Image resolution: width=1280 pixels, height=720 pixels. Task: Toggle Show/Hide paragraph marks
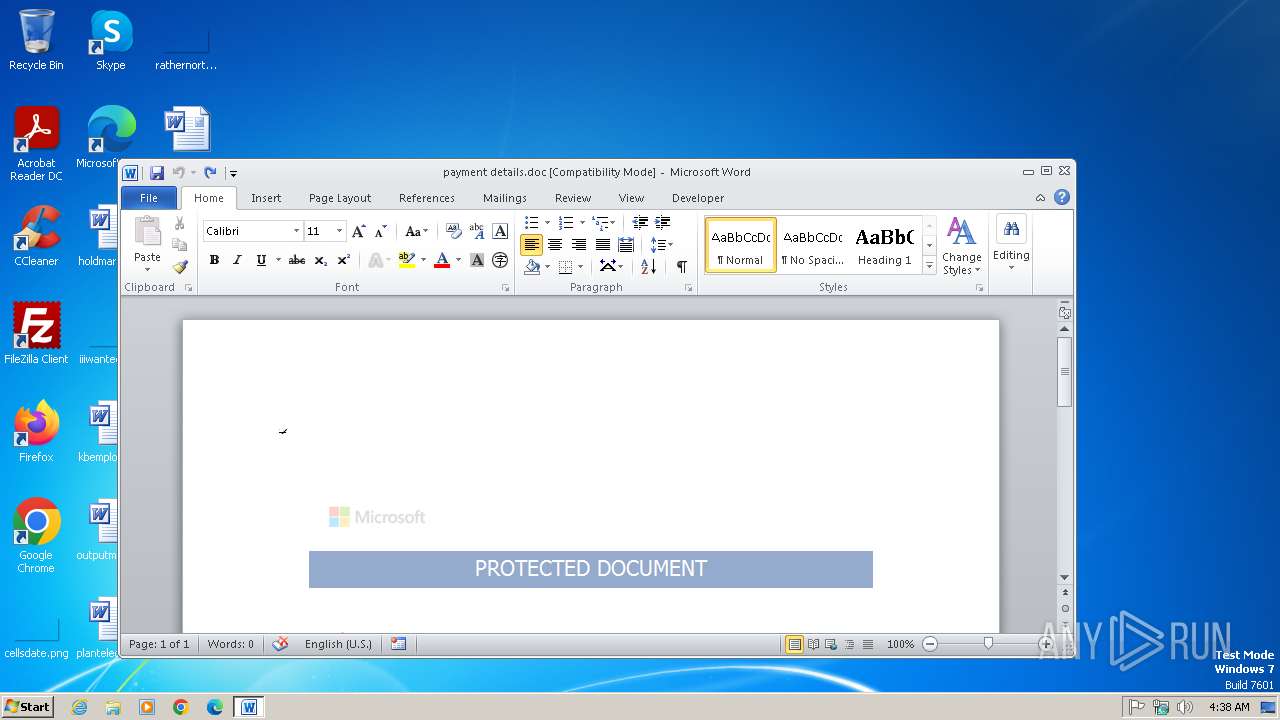(x=681, y=267)
